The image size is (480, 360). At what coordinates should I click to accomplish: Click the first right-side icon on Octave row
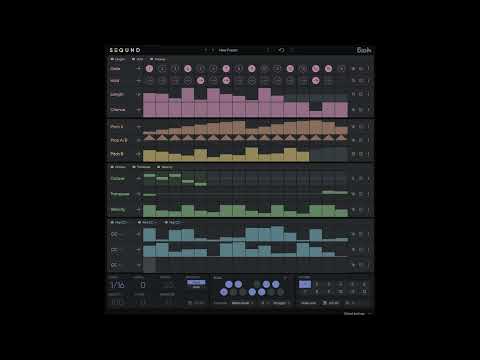[x=354, y=179]
